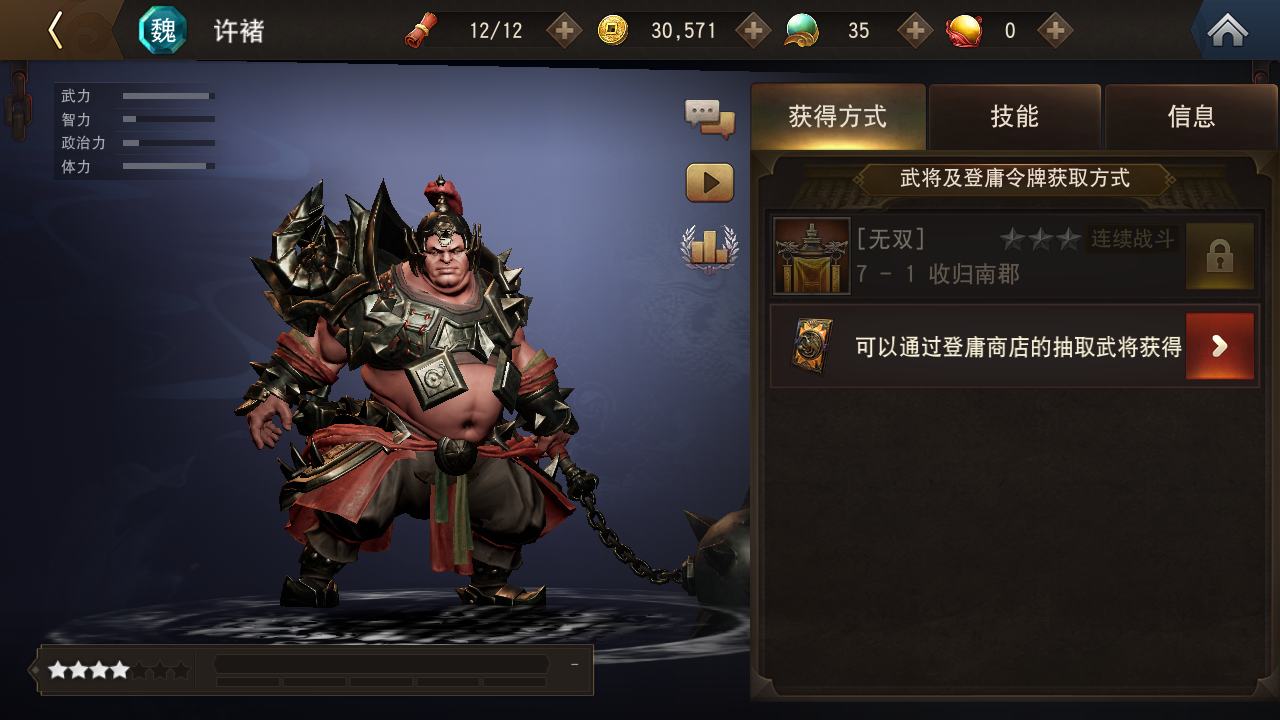Viewport: 1280px width, 720px height.
Task: Add green jade currency with plus
Action: point(915,30)
